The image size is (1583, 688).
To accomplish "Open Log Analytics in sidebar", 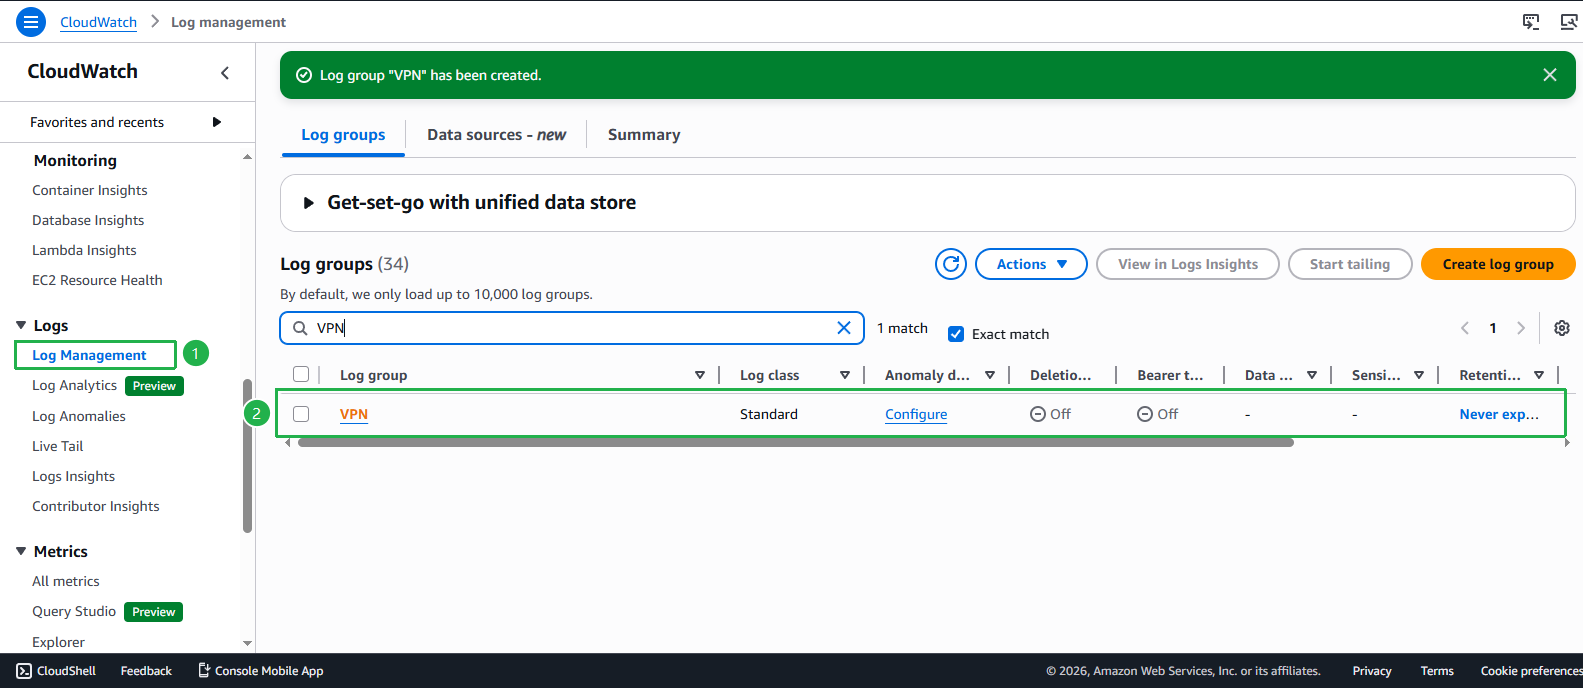I will click(x=74, y=385).
